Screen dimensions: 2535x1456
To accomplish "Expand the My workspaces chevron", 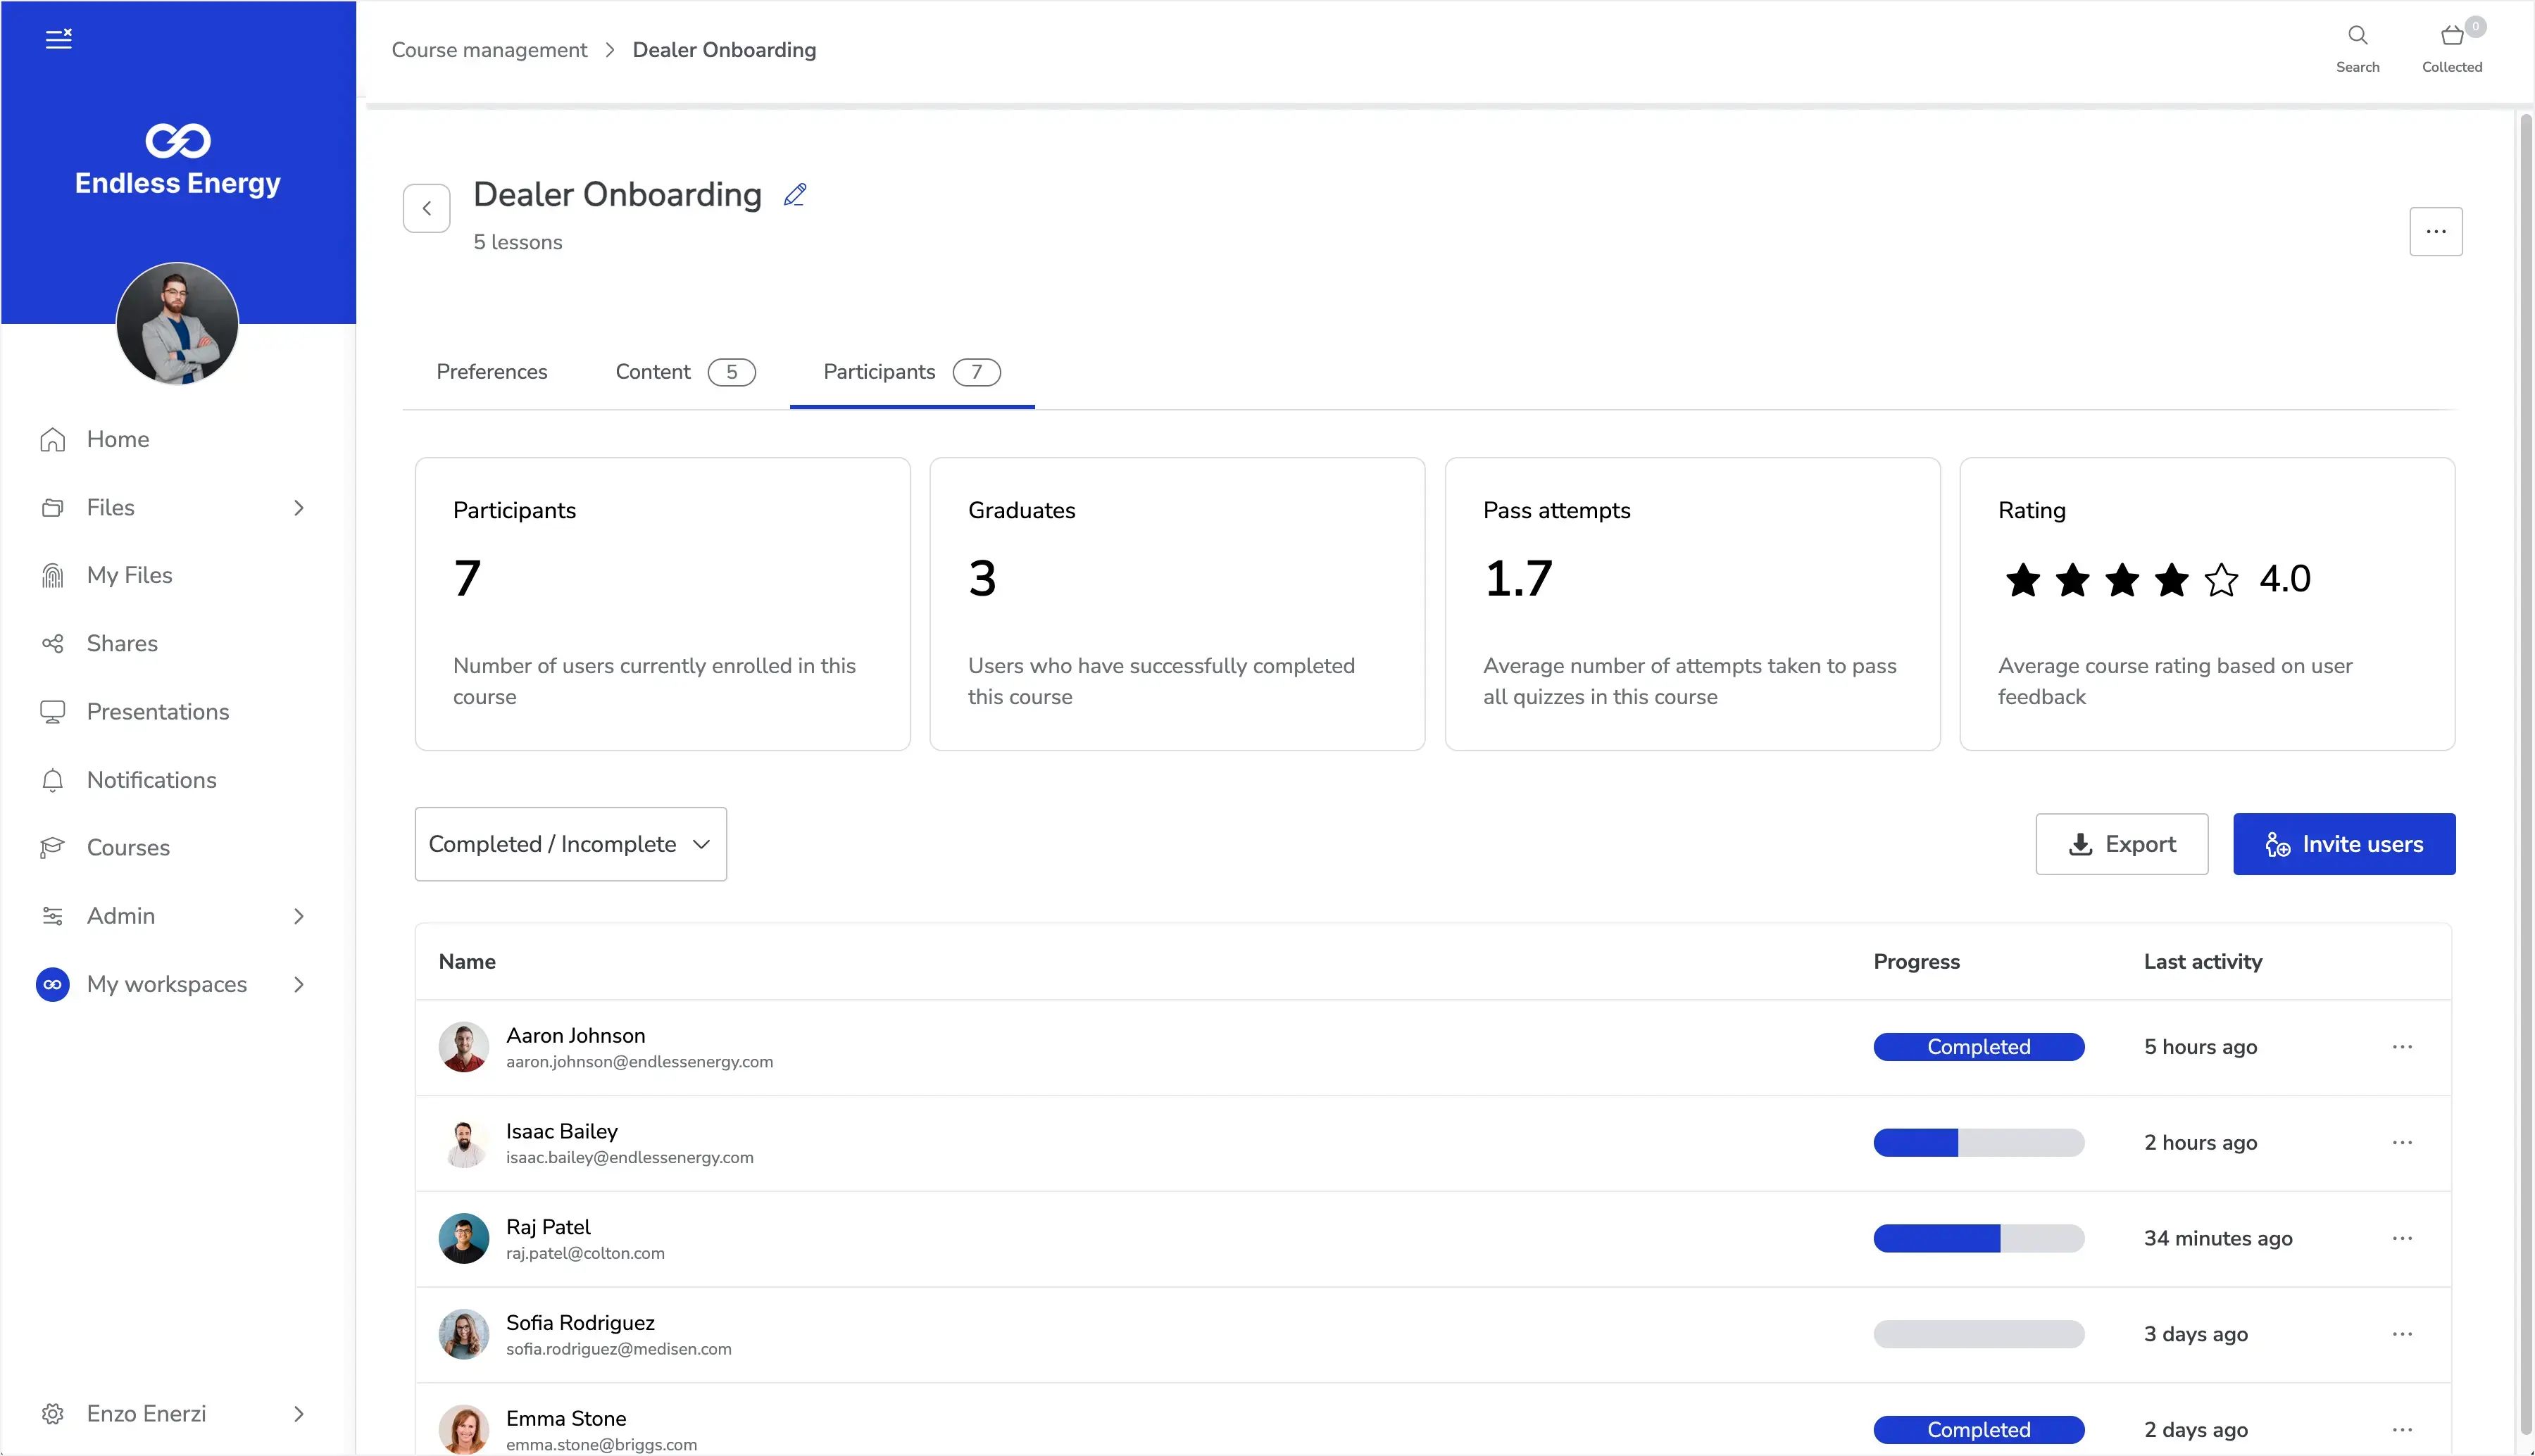I will coord(299,984).
